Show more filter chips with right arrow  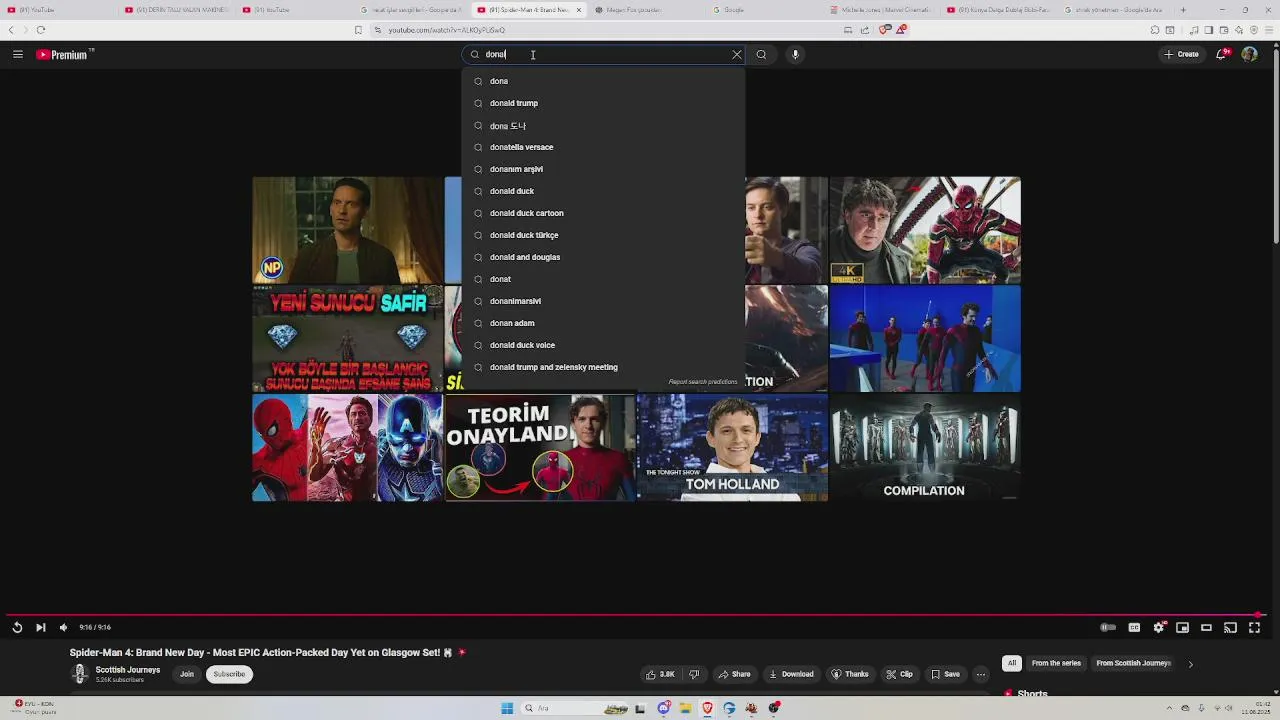click(x=1190, y=663)
